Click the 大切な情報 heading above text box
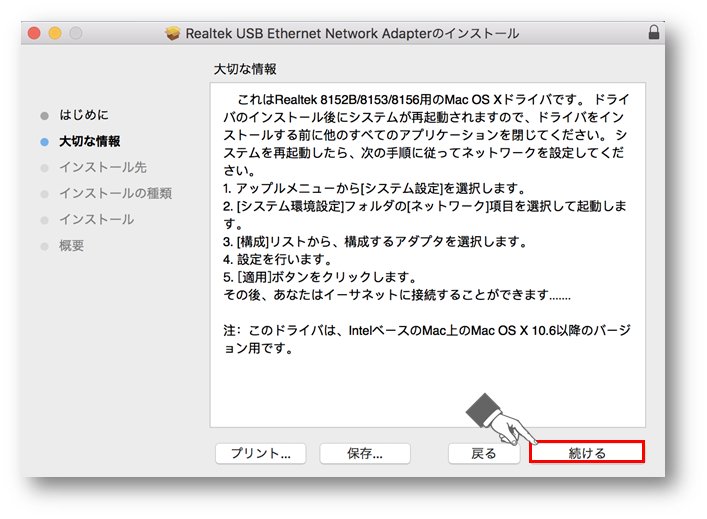707x519 pixels. tap(245, 69)
